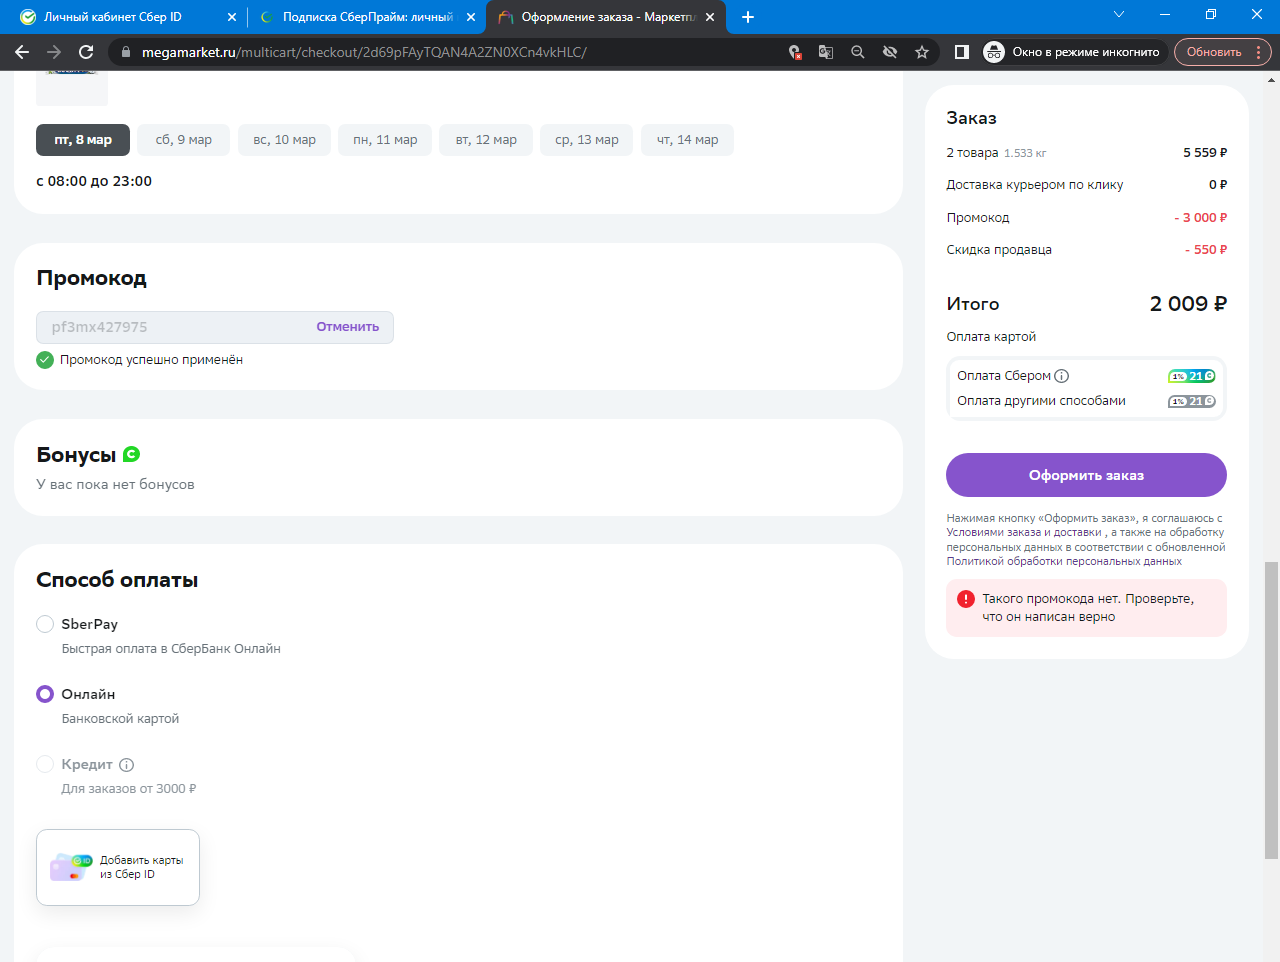Open Политикой обработки персональных данных link
The height and width of the screenshot is (962, 1280).
1064,562
